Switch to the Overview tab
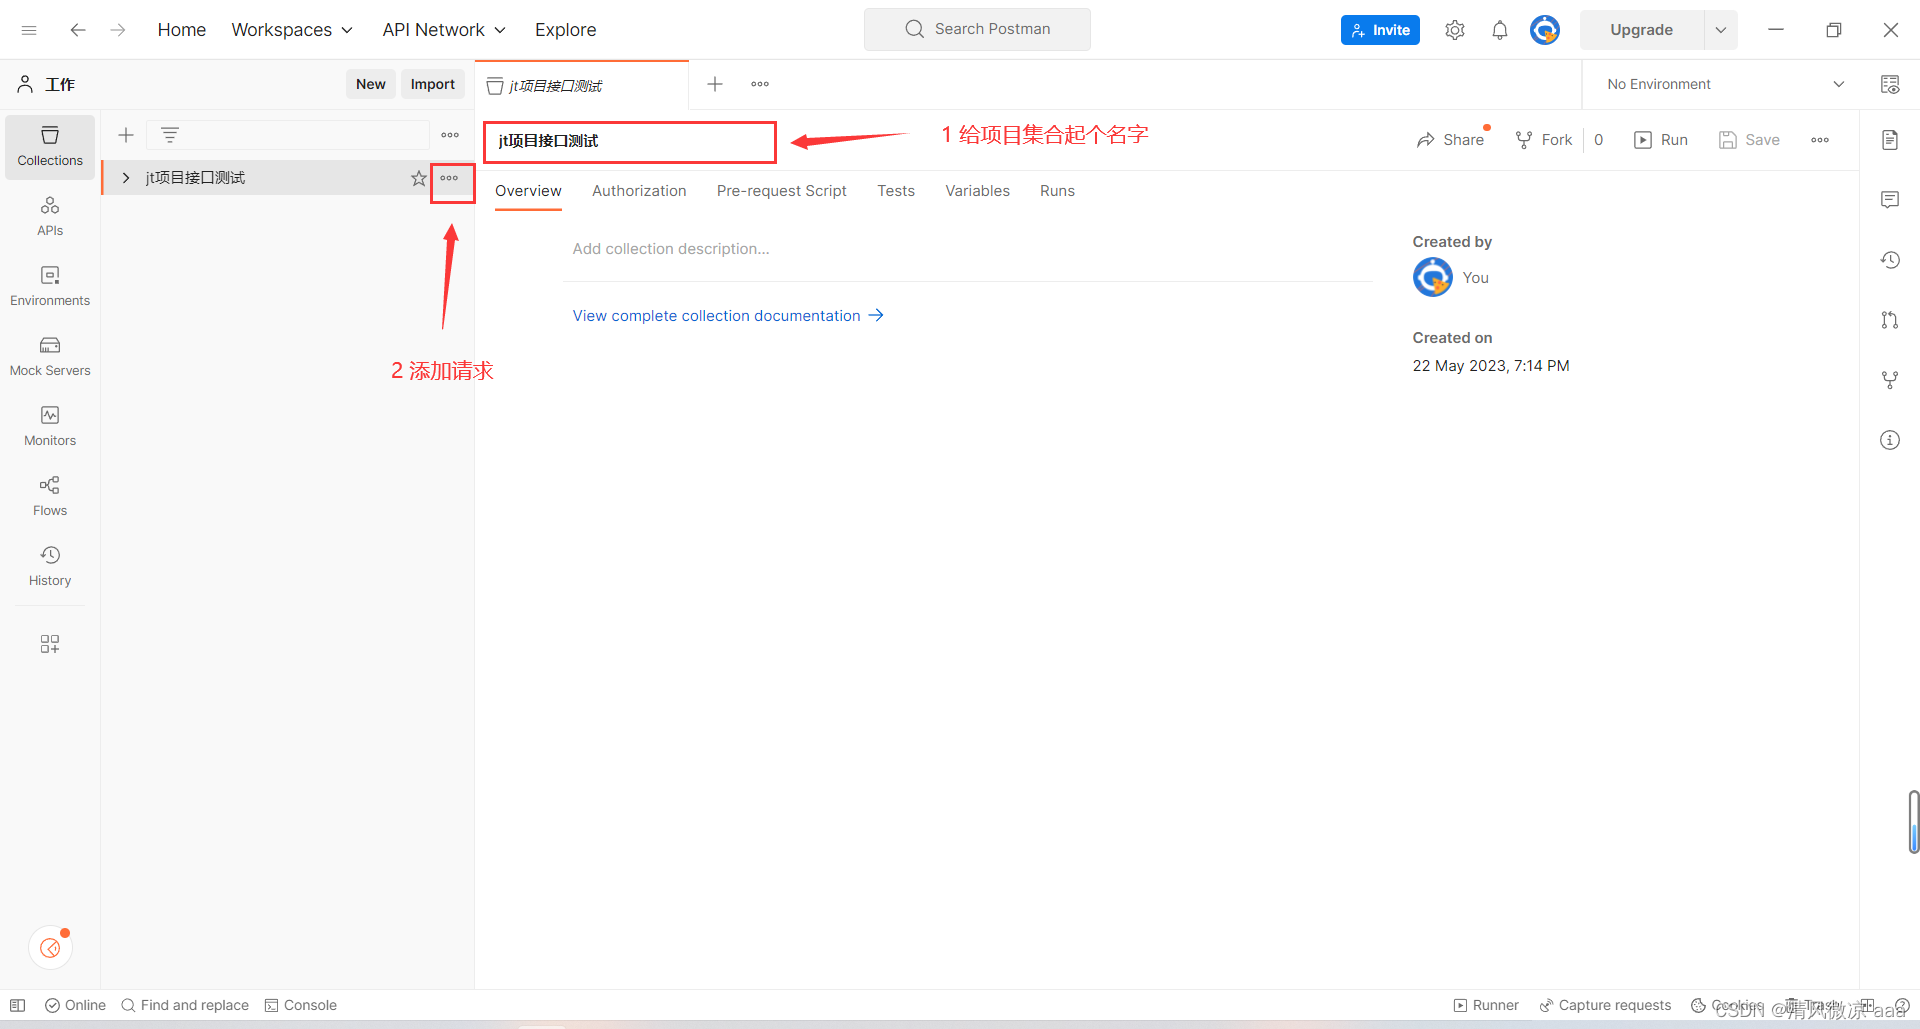The height and width of the screenshot is (1029, 1920). (528, 191)
